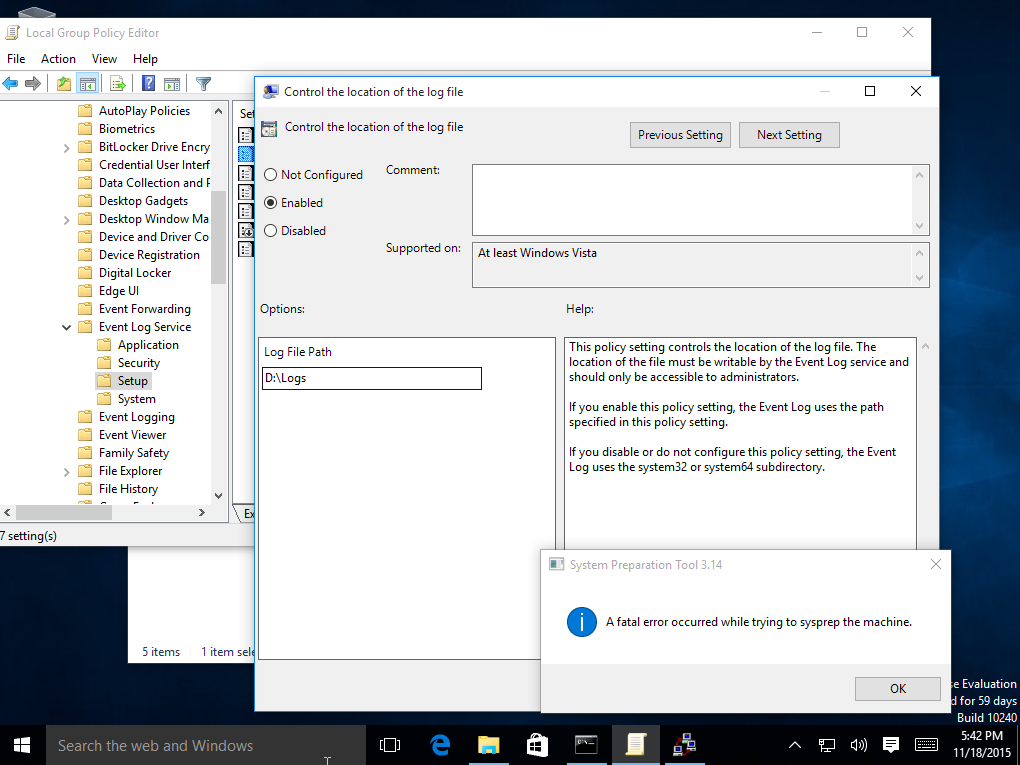
Task: Select the Setup tree item
Action: [133, 381]
